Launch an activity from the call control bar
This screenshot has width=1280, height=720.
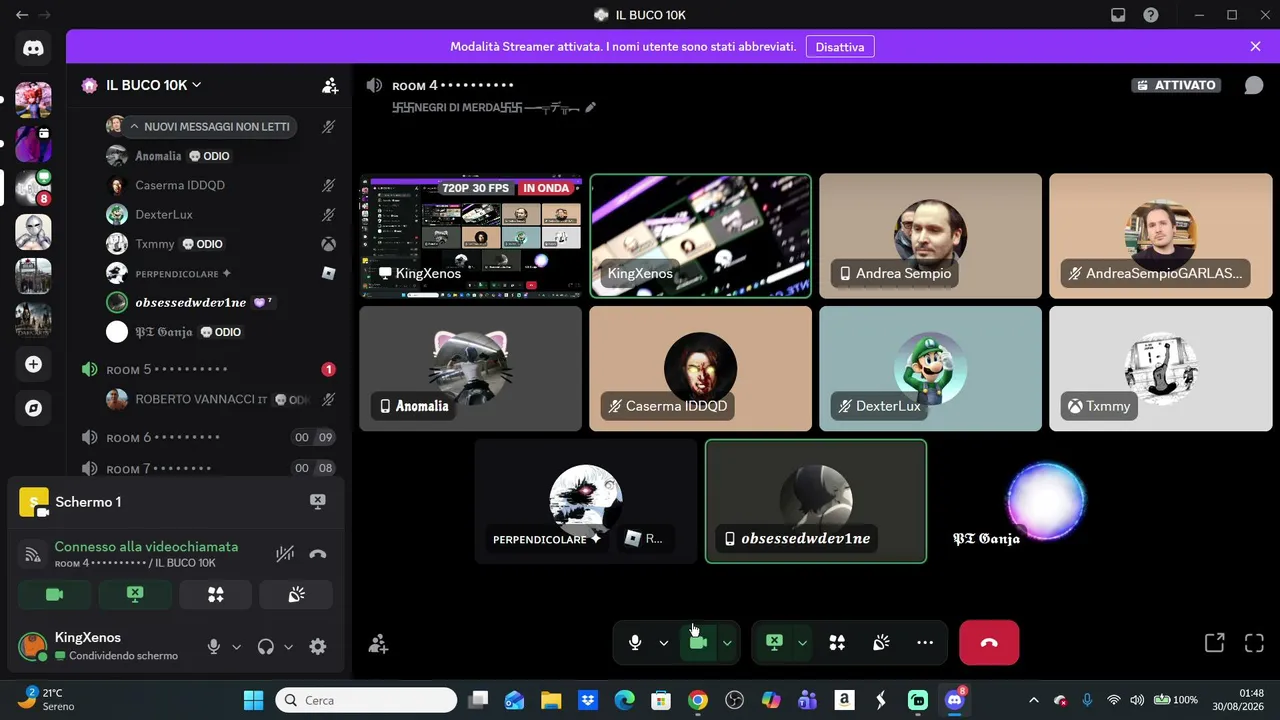[837, 643]
